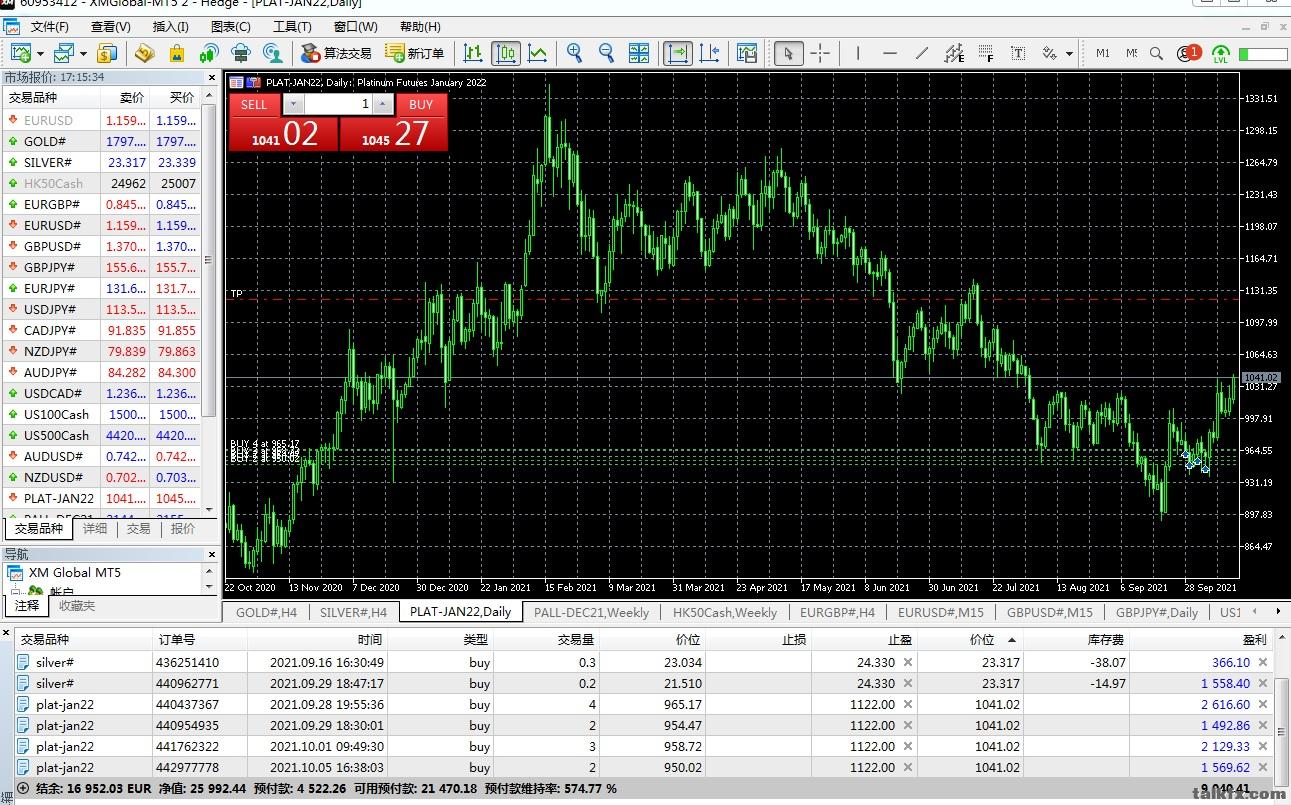Click the signals icon
This screenshot has width=1291, height=805.
(209, 53)
